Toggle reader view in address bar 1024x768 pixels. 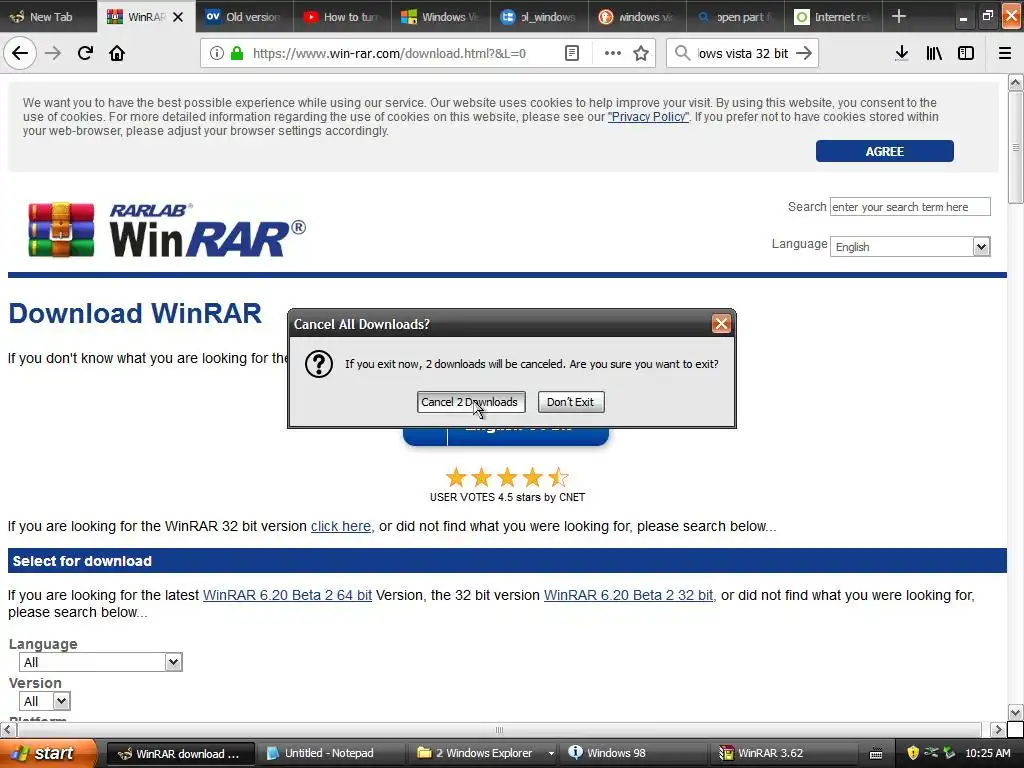point(571,53)
